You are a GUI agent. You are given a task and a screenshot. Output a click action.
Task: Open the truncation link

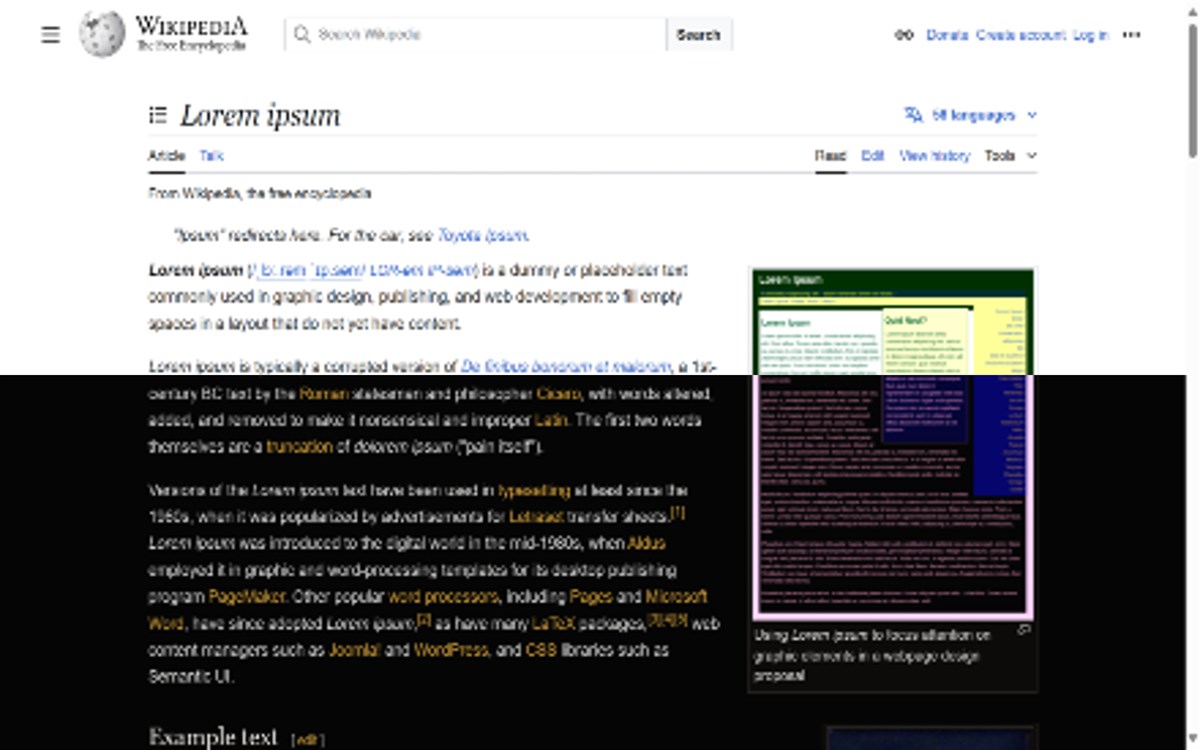pos(299,447)
